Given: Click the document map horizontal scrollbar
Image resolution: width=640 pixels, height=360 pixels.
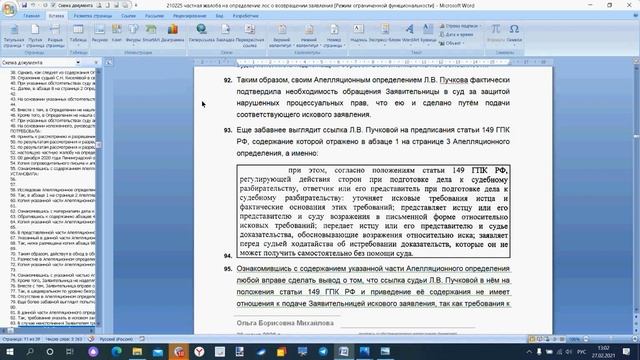Looking at the screenshot, I should (49, 331).
